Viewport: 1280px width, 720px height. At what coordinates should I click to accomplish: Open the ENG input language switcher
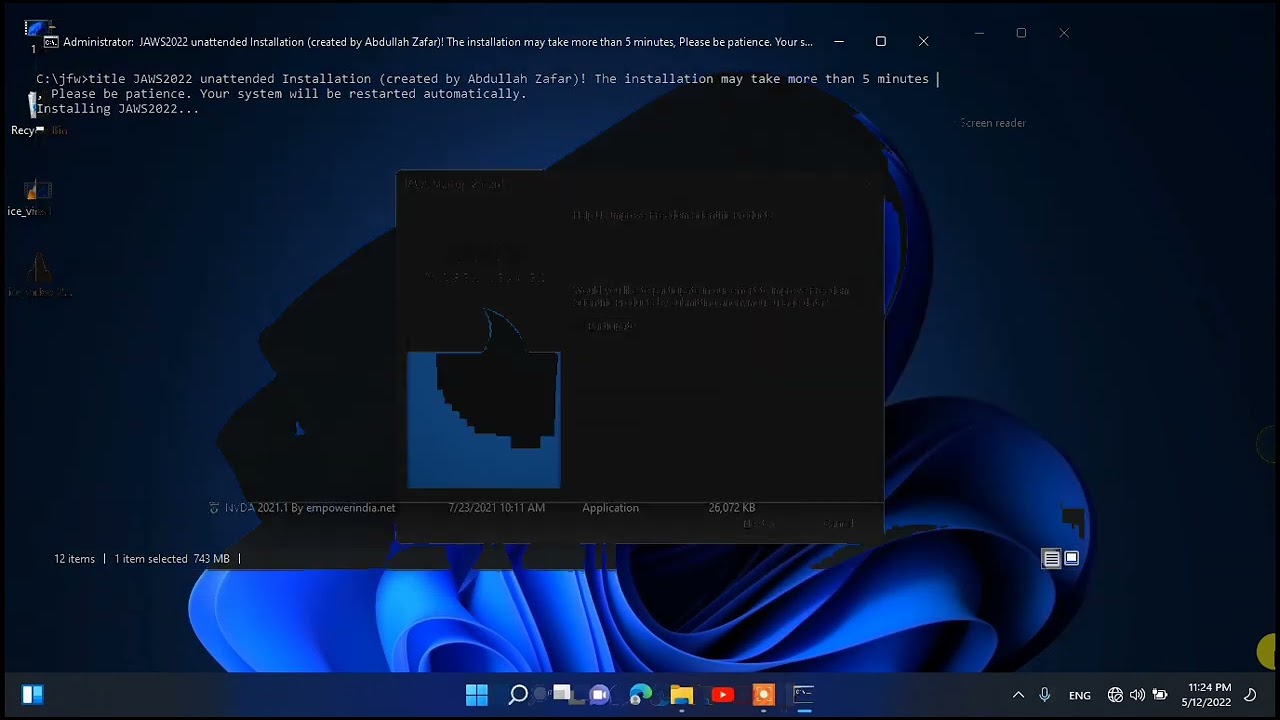[1080, 695]
